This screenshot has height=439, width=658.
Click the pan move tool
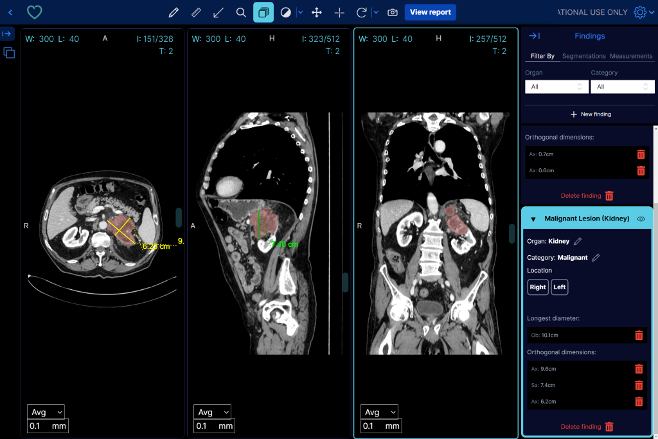pyautogui.click(x=317, y=12)
